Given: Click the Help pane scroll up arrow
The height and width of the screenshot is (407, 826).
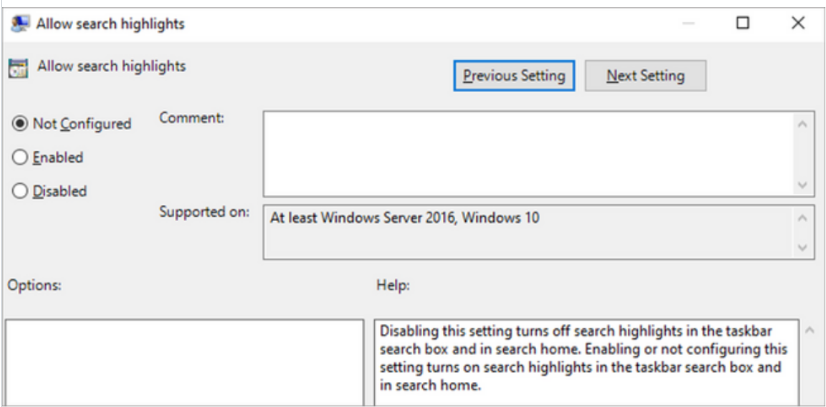Looking at the screenshot, I should [x=809, y=331].
